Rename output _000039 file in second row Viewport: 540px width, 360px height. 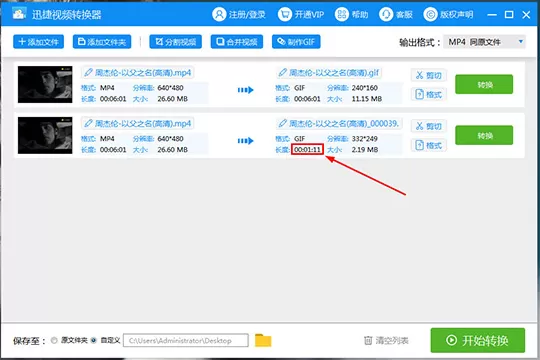point(283,123)
